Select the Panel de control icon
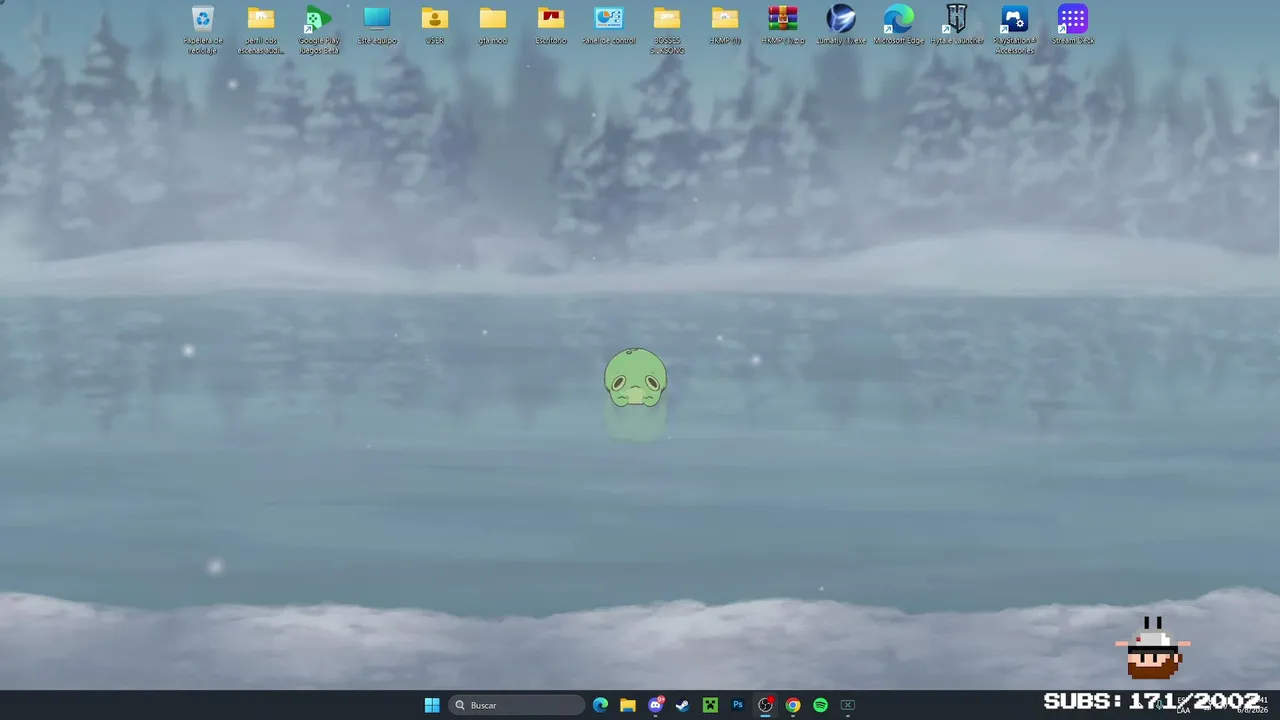 click(x=609, y=25)
